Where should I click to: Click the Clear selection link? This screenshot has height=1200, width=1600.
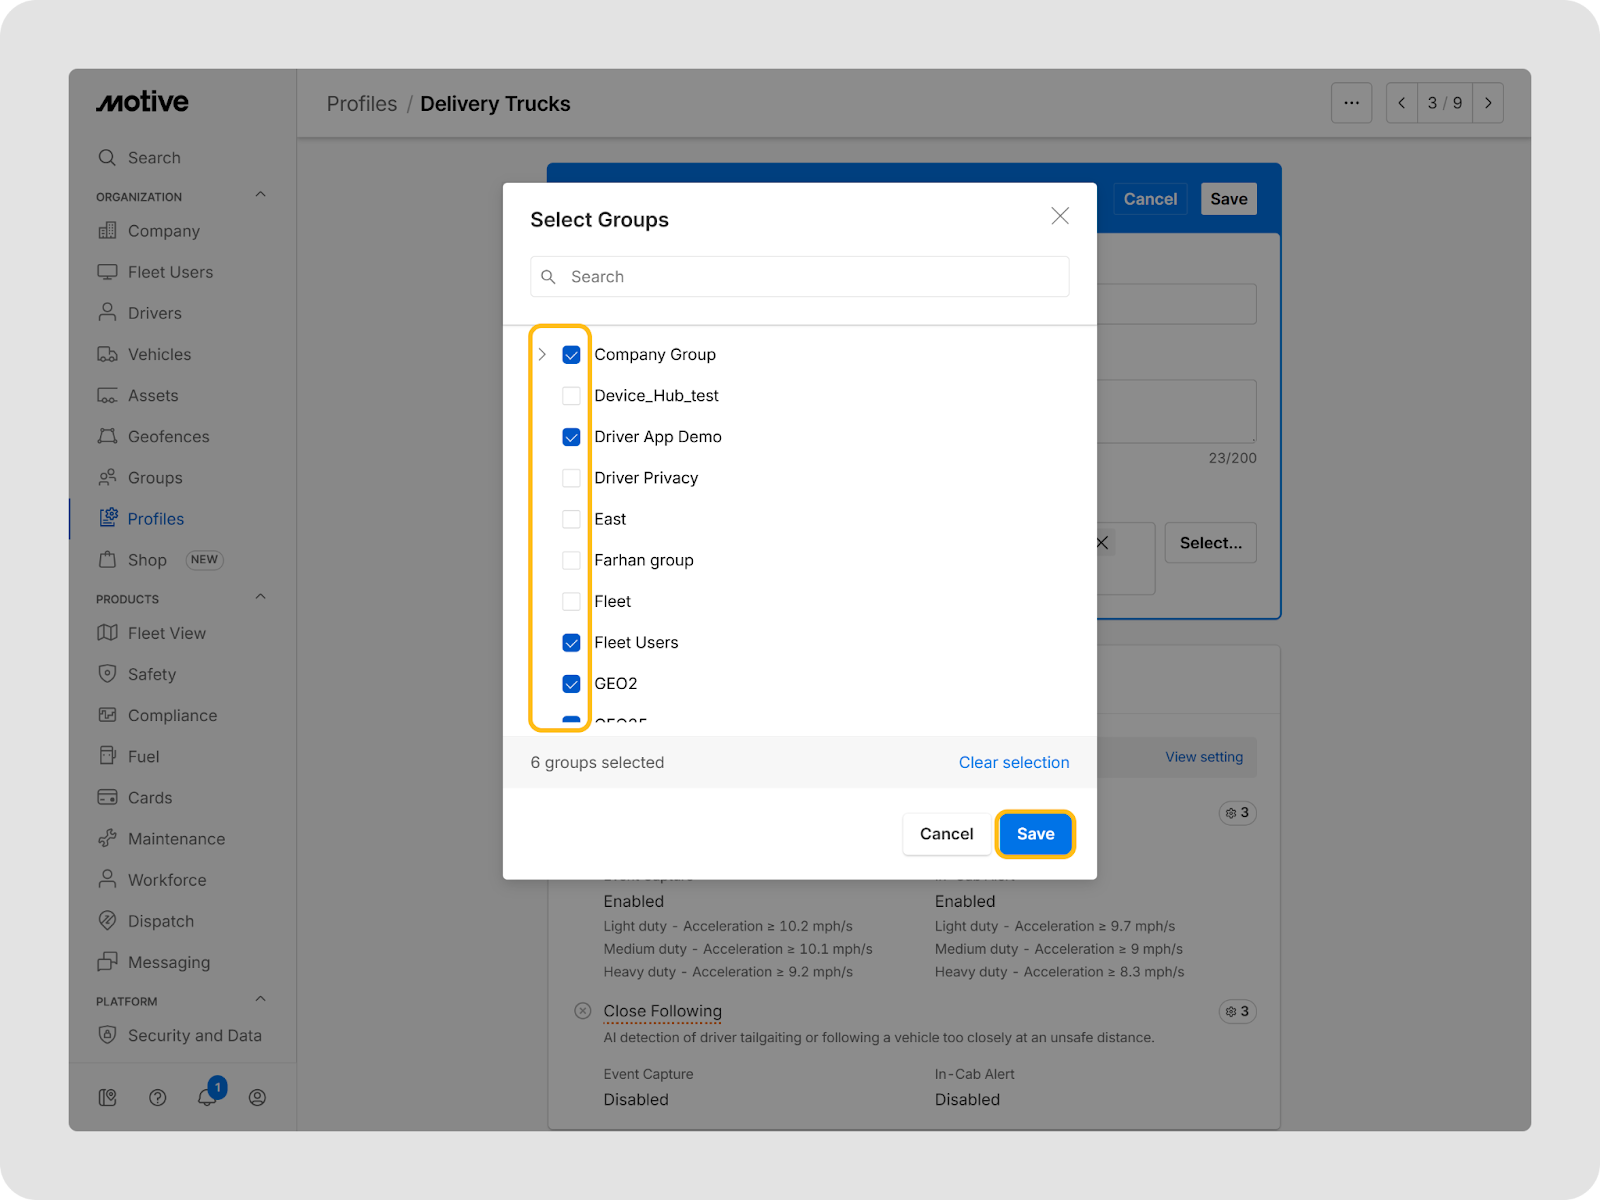pos(1013,762)
